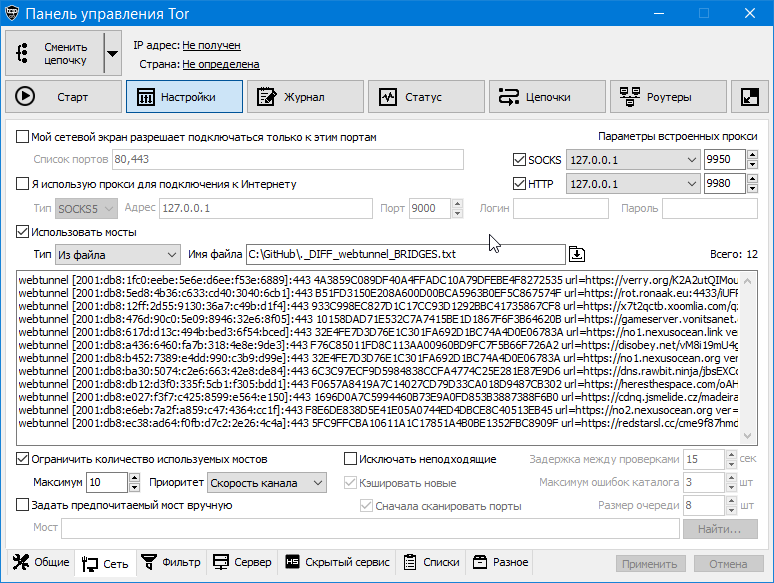Toggle proxy for Internet connection checkbox
This screenshot has width=774, height=583.
coord(22,184)
